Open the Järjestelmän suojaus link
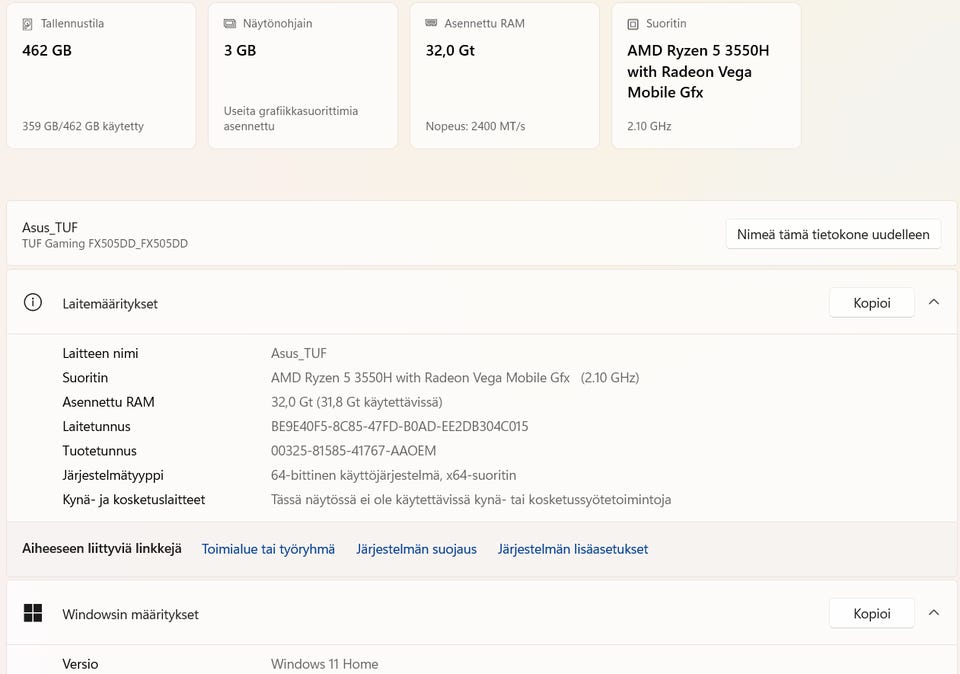Viewport: 960px width, 674px height. 416,549
